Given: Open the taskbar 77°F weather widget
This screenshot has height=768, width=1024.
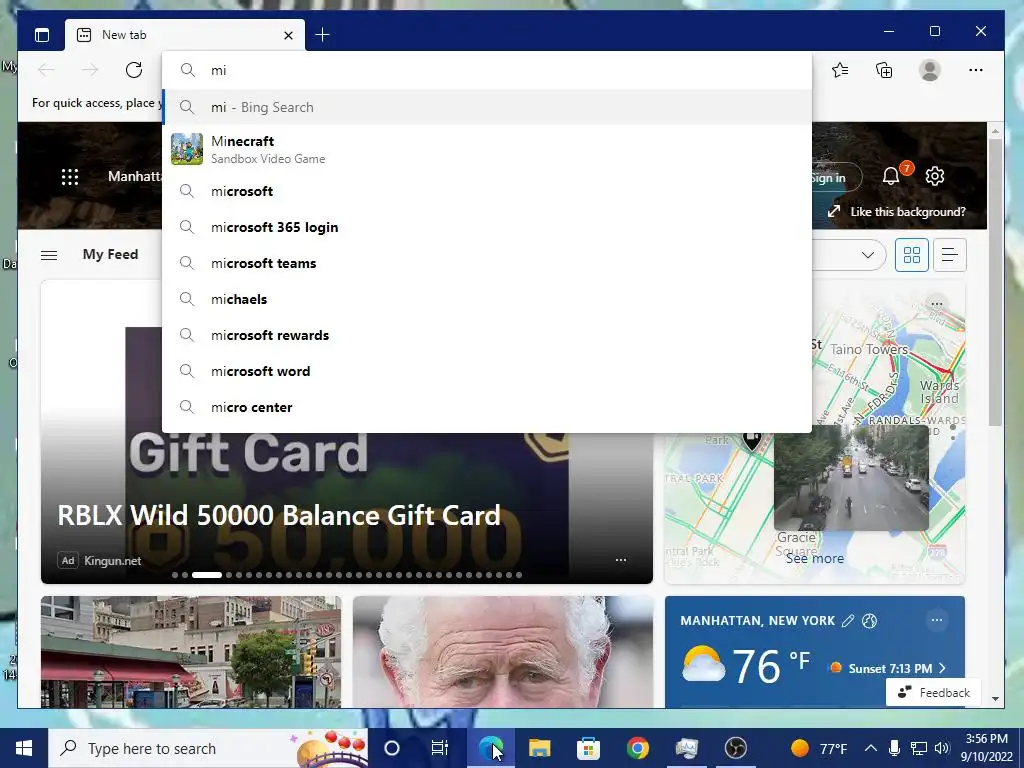Looking at the screenshot, I should (818, 748).
